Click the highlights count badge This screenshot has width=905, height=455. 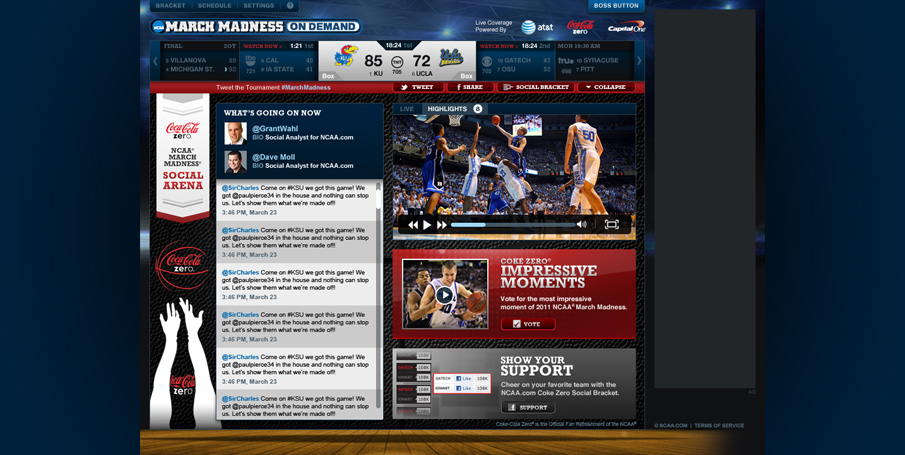[477, 109]
